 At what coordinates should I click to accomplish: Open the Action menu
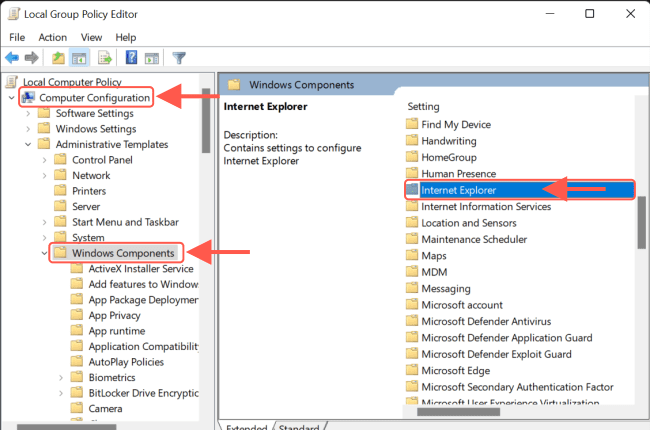52,37
